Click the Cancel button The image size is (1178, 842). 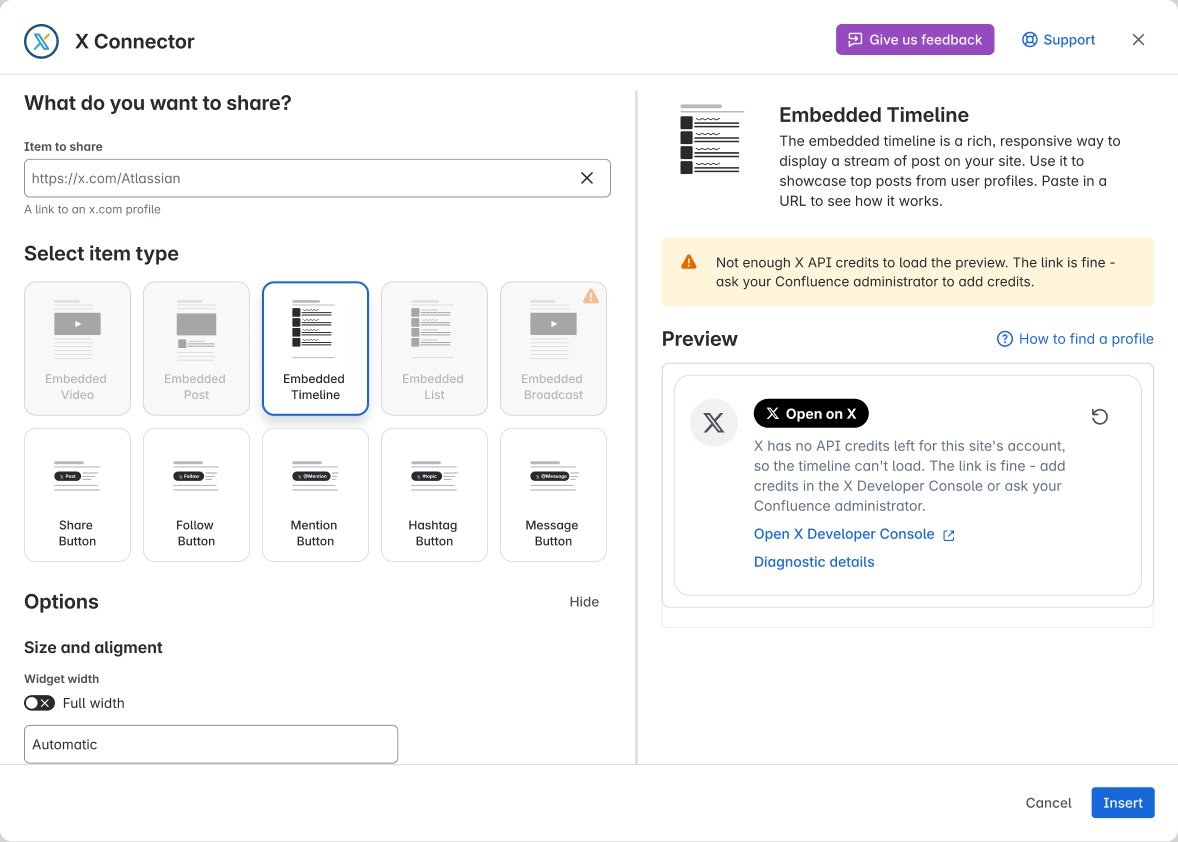pos(1048,803)
